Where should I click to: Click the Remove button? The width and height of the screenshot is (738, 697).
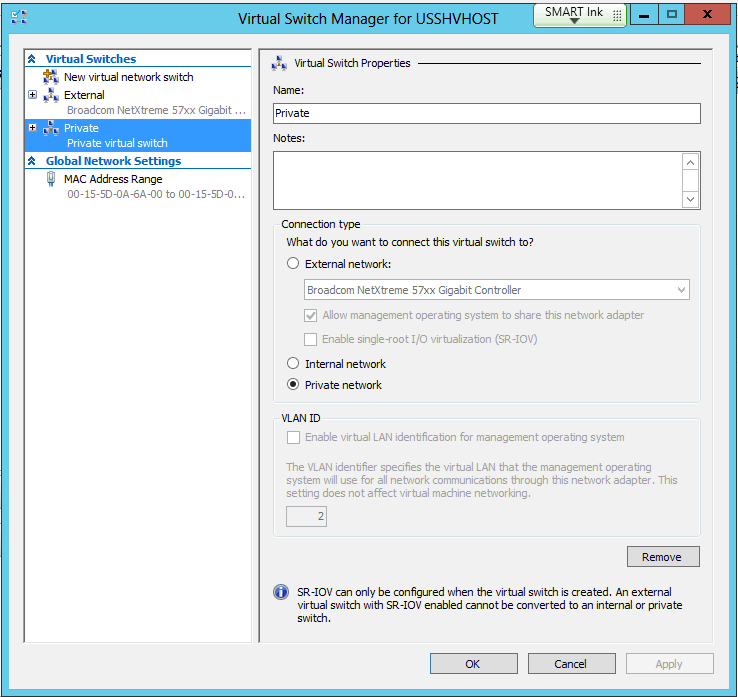663,557
